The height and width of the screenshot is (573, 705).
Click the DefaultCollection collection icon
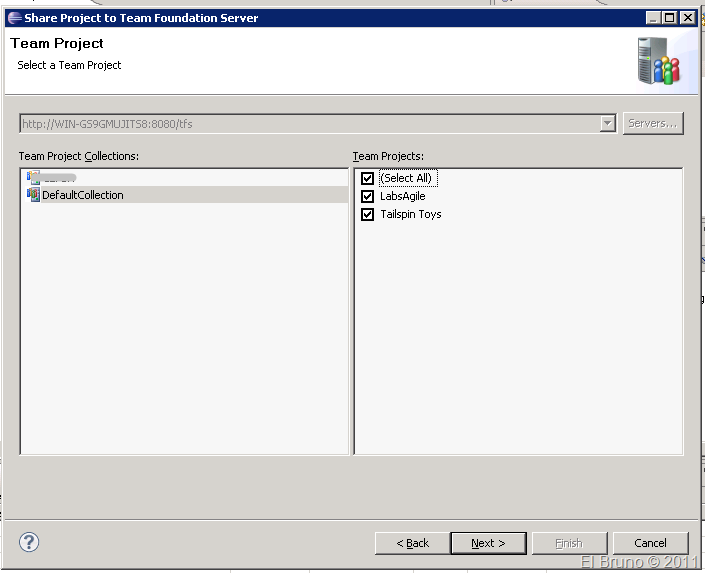(33, 195)
